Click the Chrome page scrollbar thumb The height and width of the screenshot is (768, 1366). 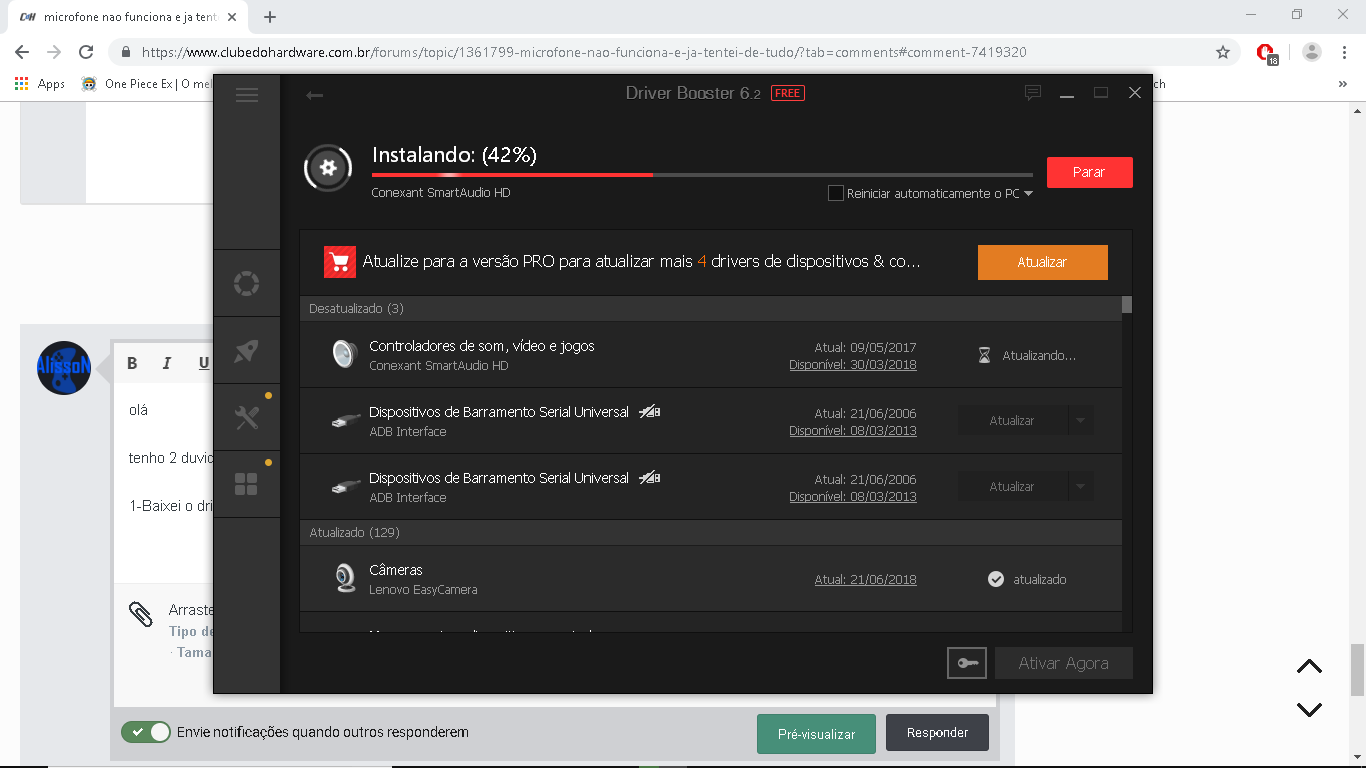coord(1357,670)
